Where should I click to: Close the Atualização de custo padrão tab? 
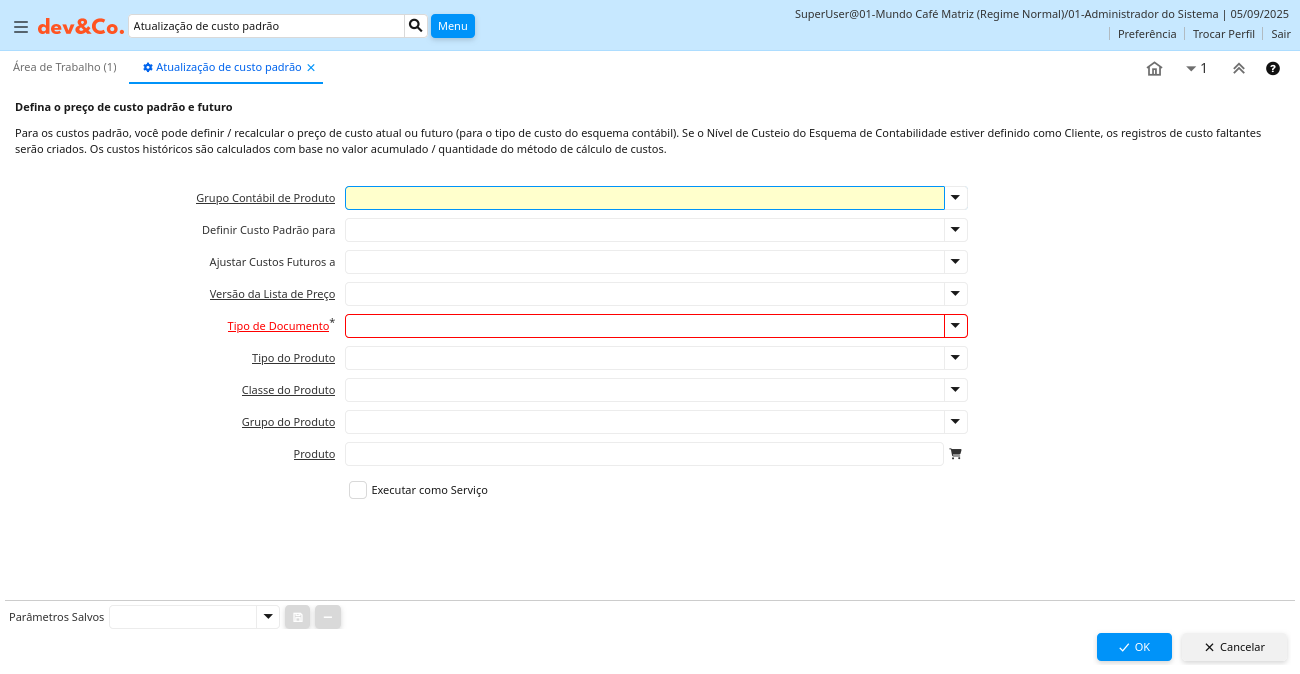pos(311,68)
